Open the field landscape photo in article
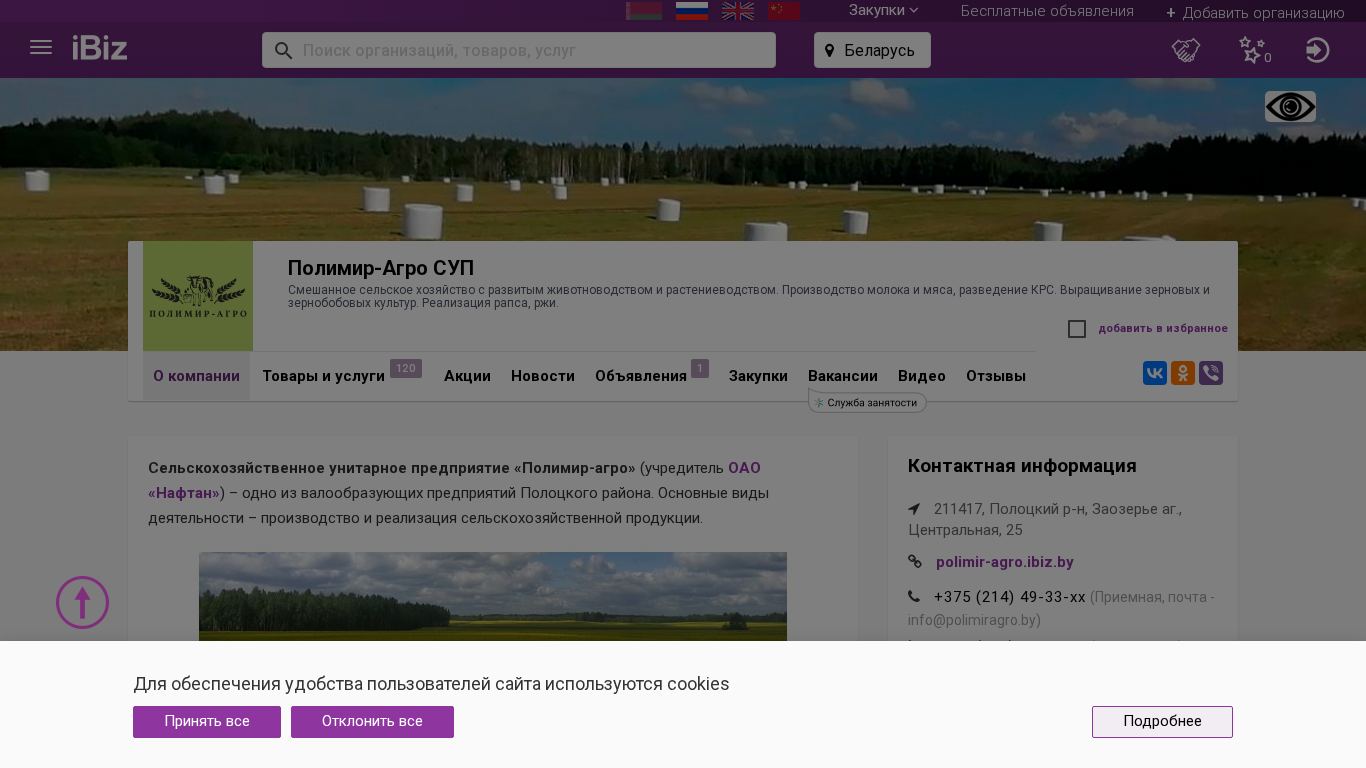 [x=493, y=597]
